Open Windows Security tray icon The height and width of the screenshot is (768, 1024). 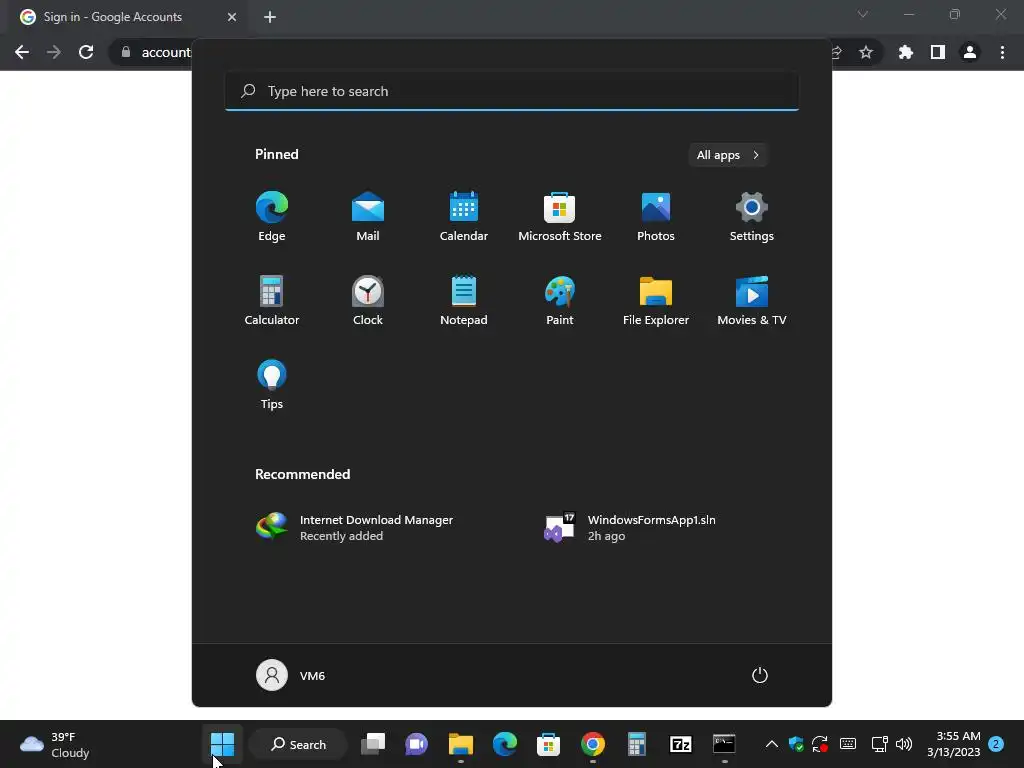point(796,744)
